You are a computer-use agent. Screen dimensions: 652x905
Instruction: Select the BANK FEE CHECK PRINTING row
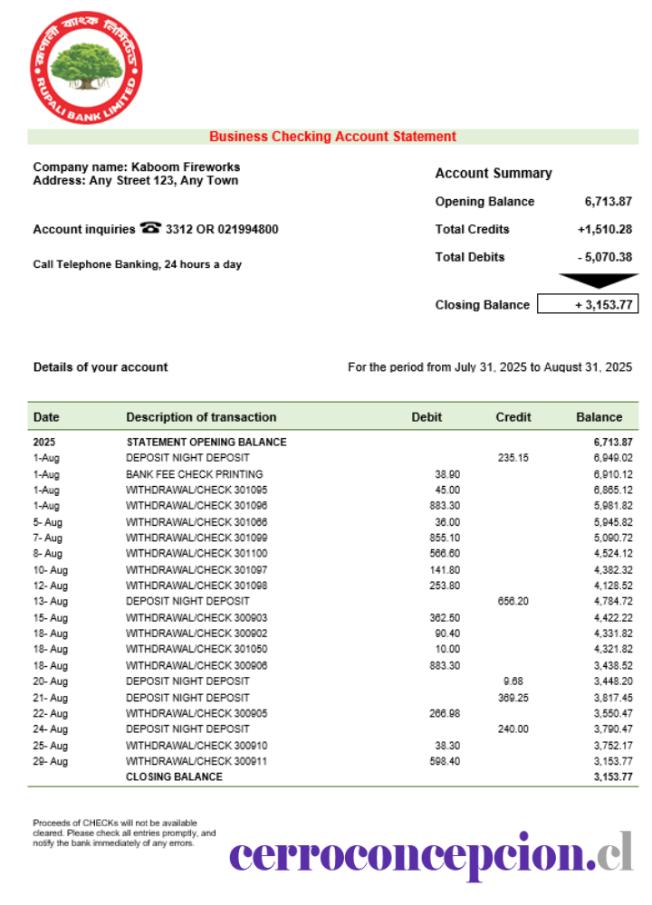tap(333, 474)
